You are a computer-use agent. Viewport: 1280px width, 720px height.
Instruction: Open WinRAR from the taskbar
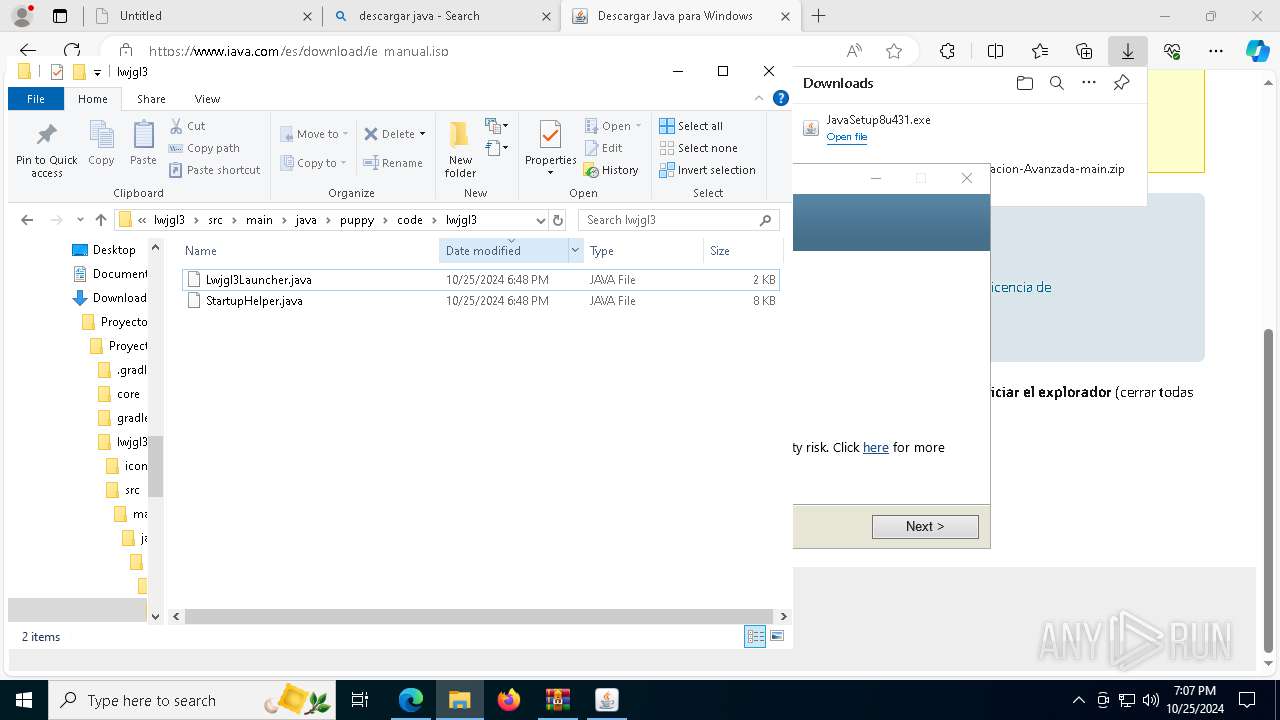pyautogui.click(x=557, y=700)
